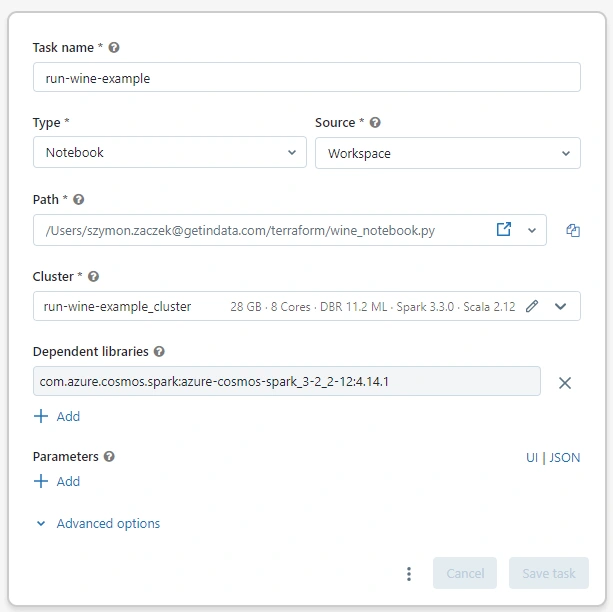Click the Dependent libraries help icon

point(159,352)
